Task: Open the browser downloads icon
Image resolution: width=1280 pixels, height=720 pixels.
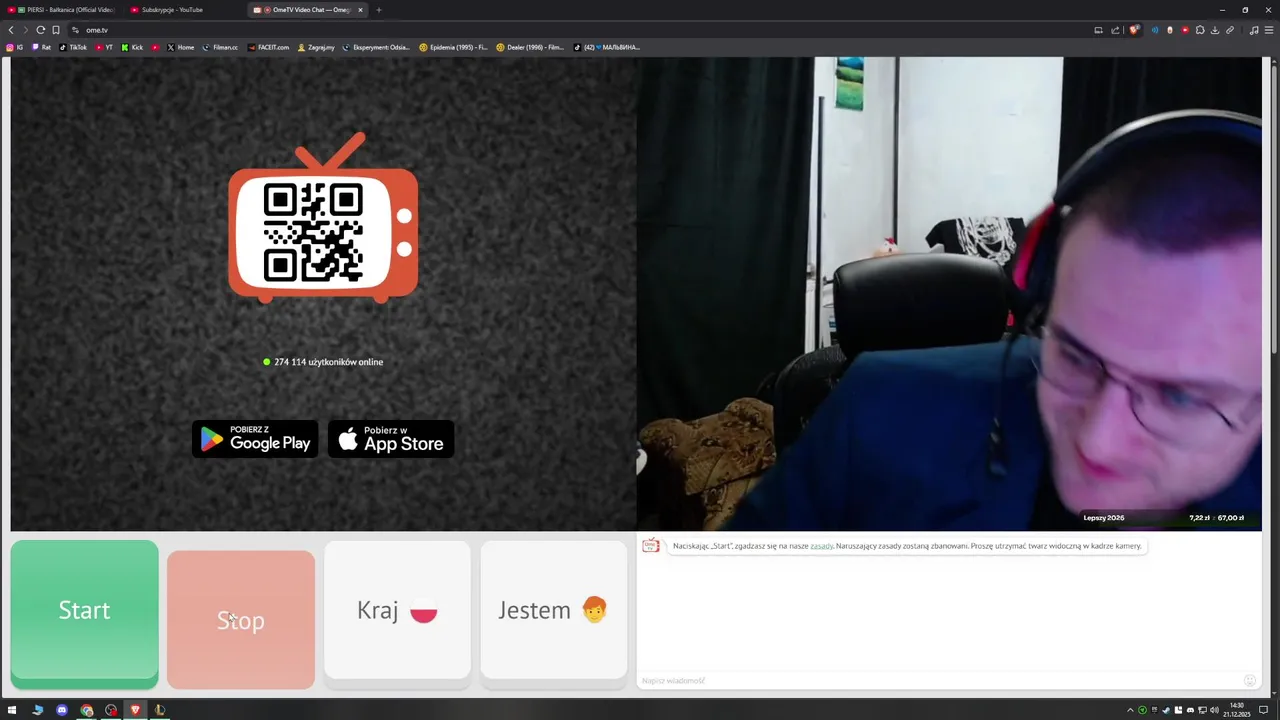Action: (x=1215, y=30)
